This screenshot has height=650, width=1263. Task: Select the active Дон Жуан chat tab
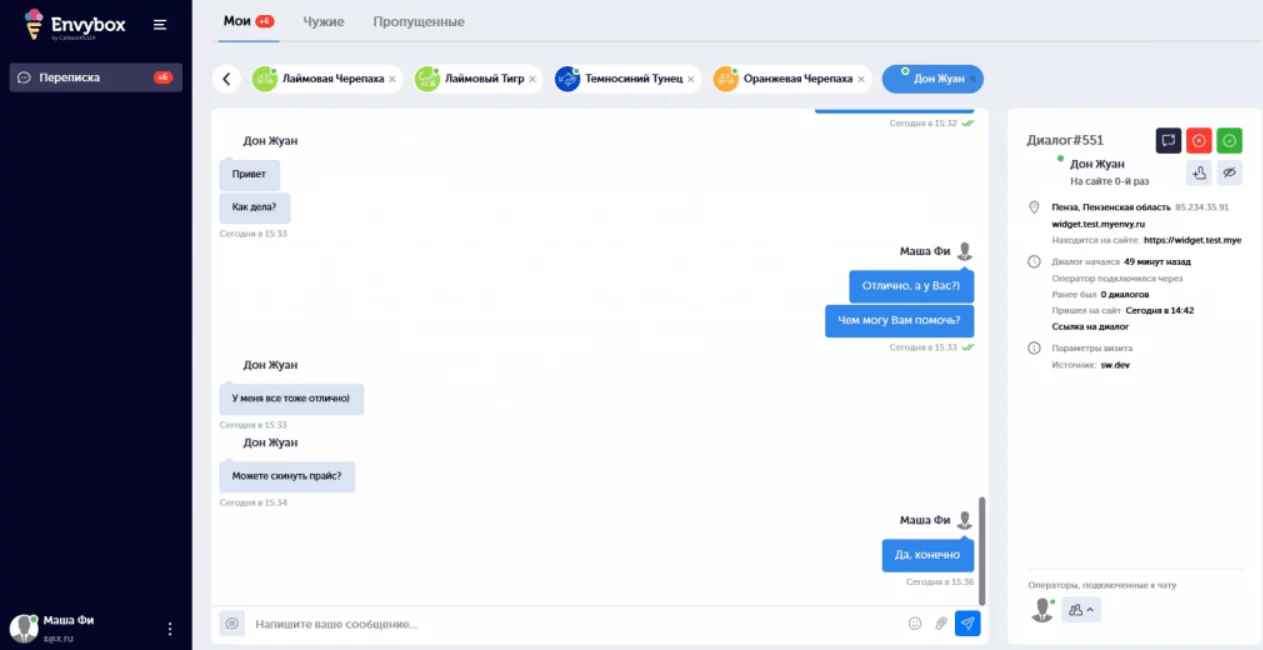[933, 79]
